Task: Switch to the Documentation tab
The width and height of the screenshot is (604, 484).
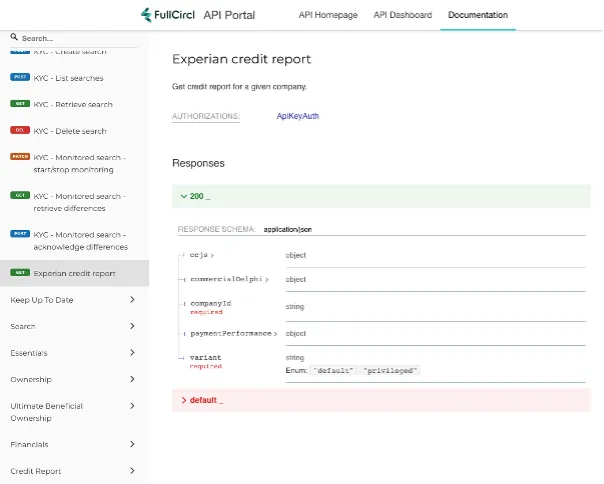Action: pos(478,15)
